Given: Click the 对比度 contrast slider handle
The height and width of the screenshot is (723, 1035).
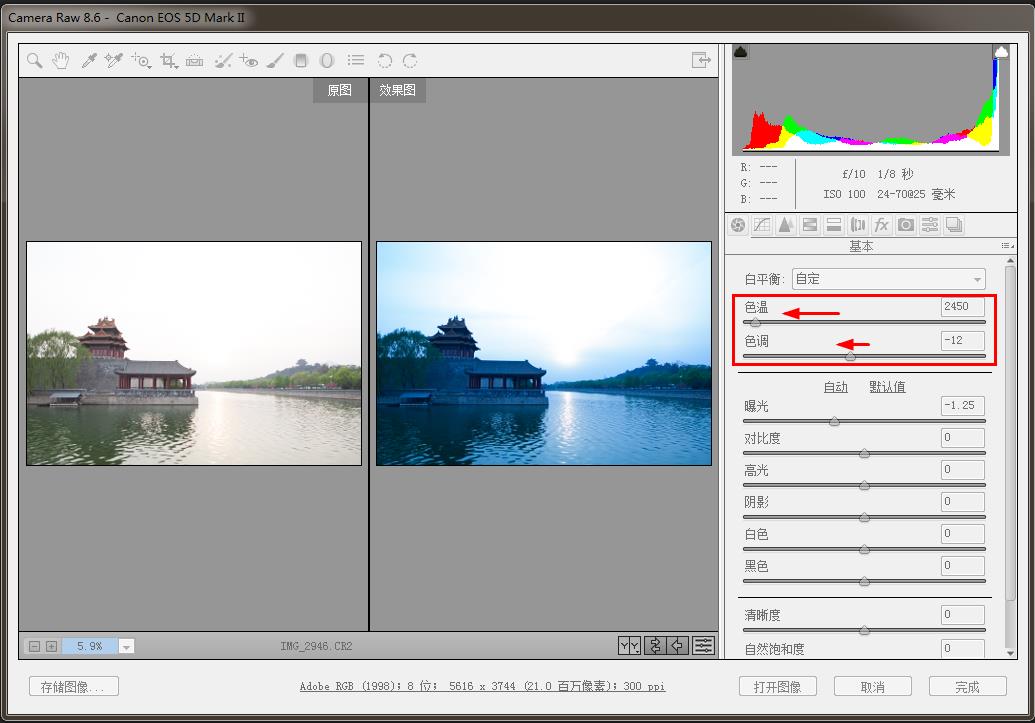Looking at the screenshot, I should click(864, 454).
